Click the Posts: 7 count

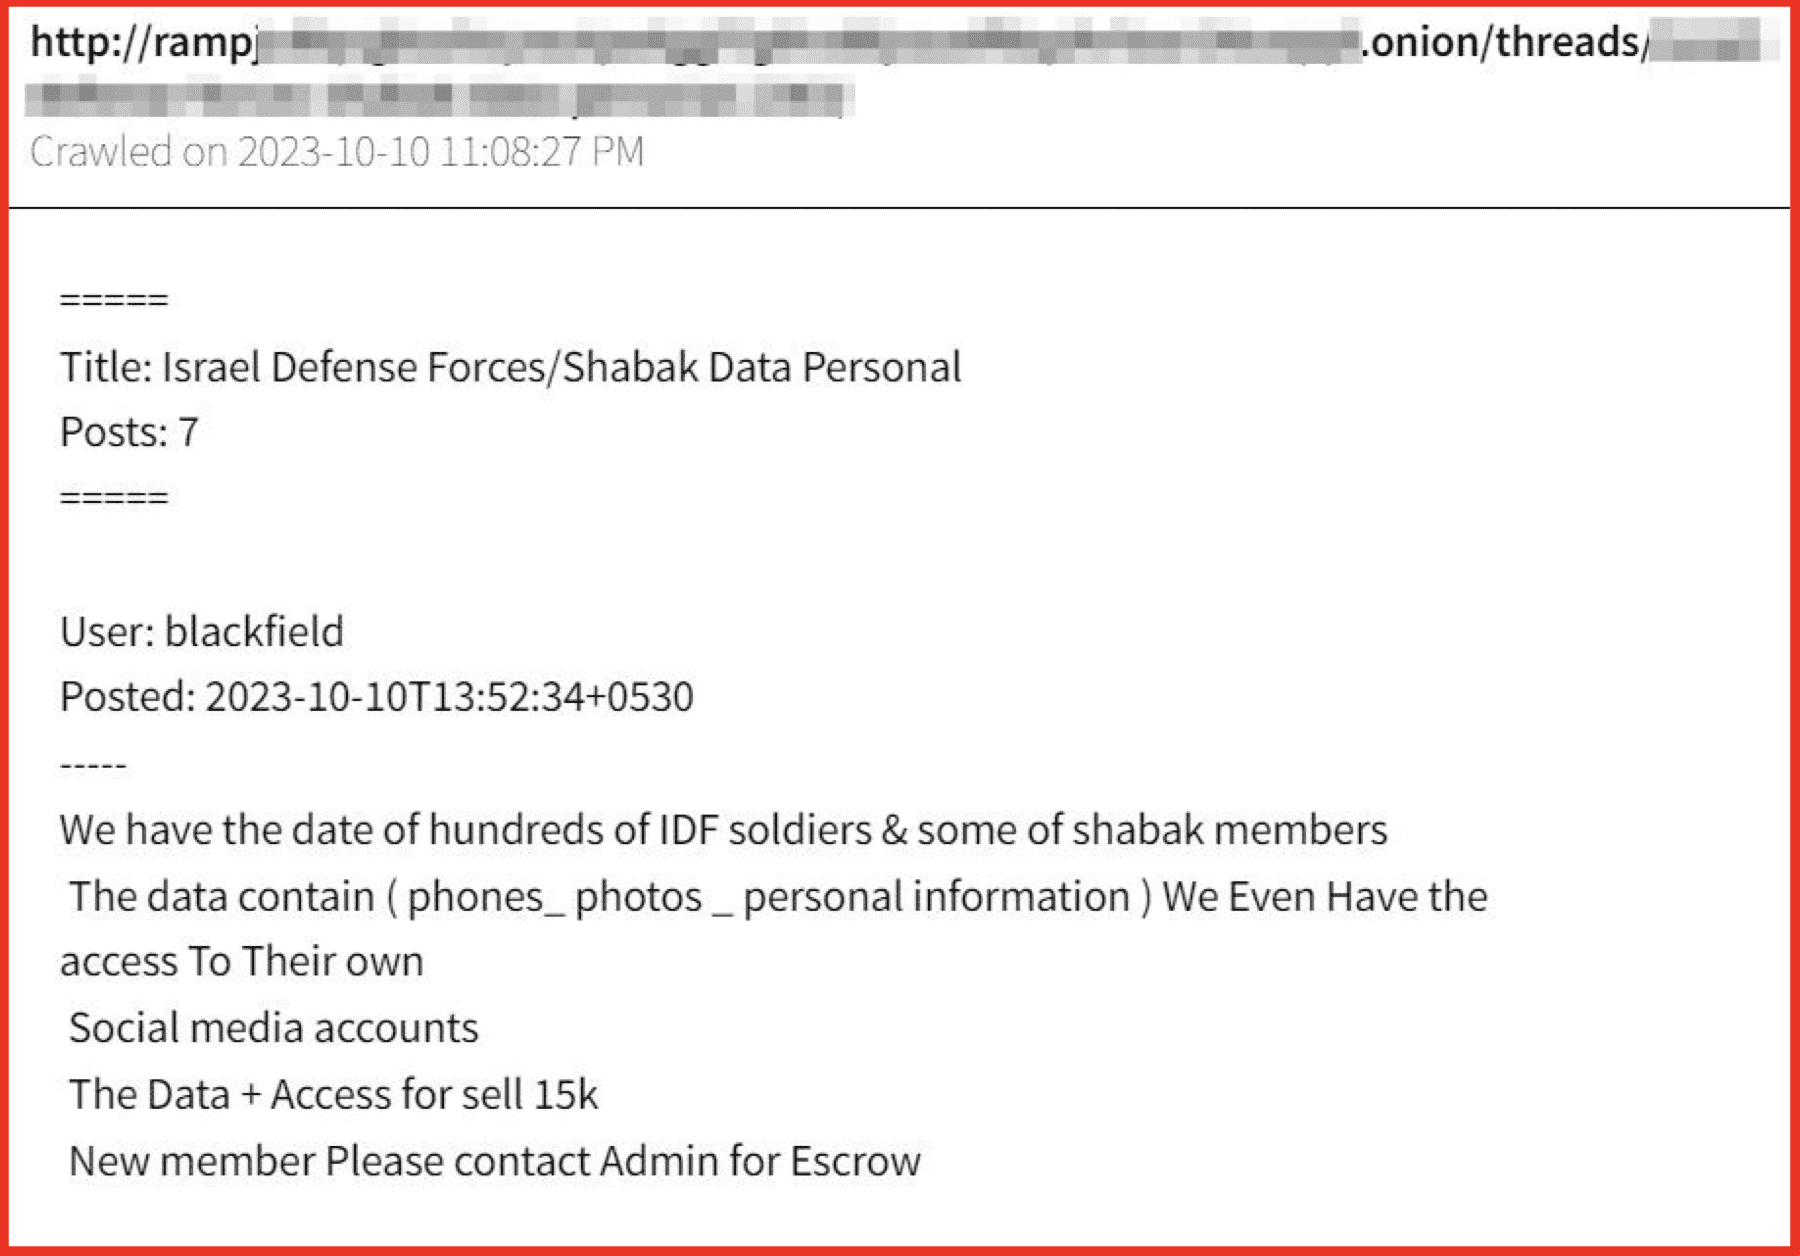pyautogui.click(x=130, y=433)
